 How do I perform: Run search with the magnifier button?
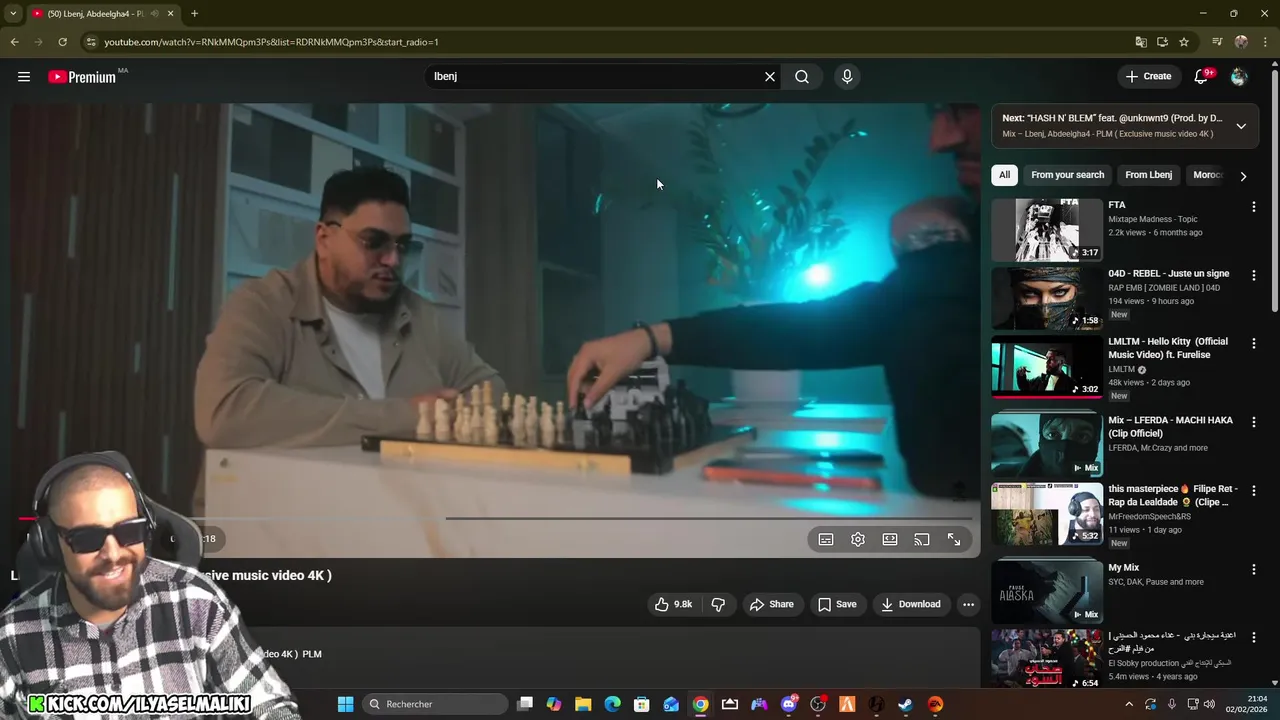click(802, 77)
